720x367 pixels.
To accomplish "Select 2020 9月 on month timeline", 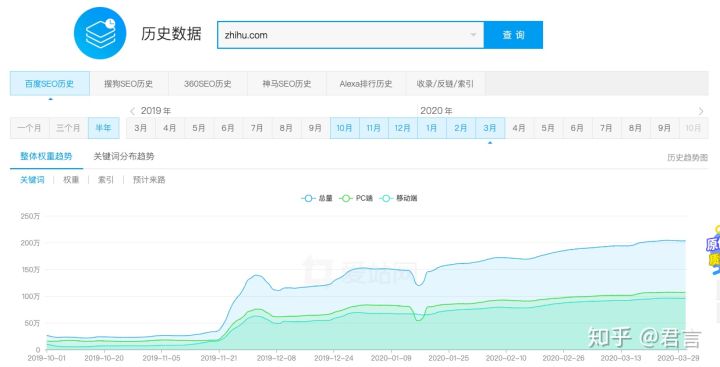I will point(664,128).
